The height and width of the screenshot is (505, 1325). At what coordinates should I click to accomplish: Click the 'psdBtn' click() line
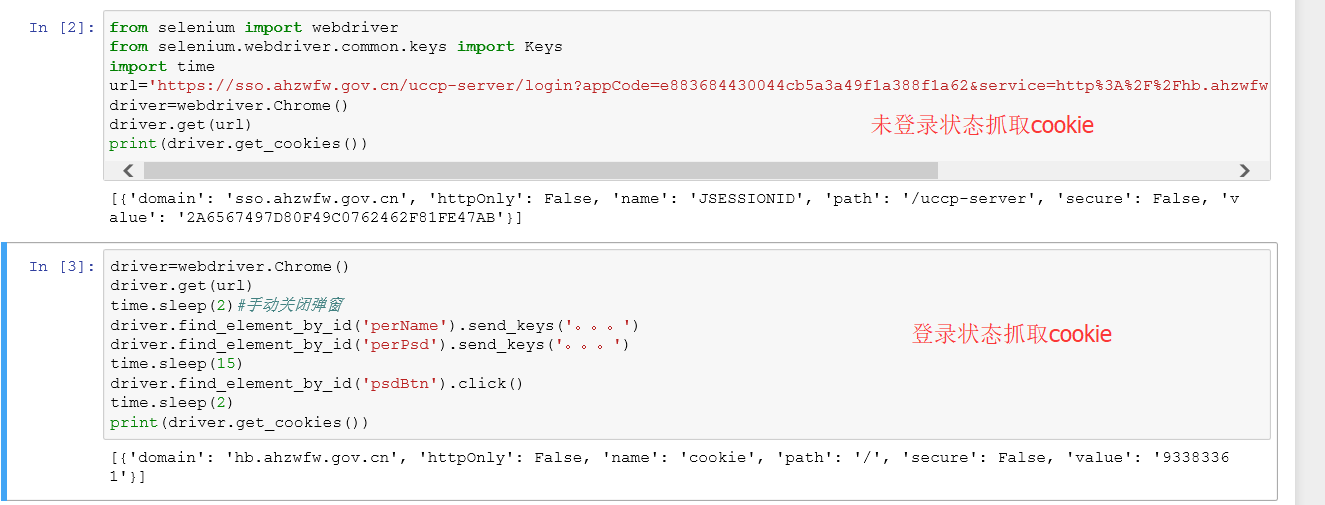[317, 384]
